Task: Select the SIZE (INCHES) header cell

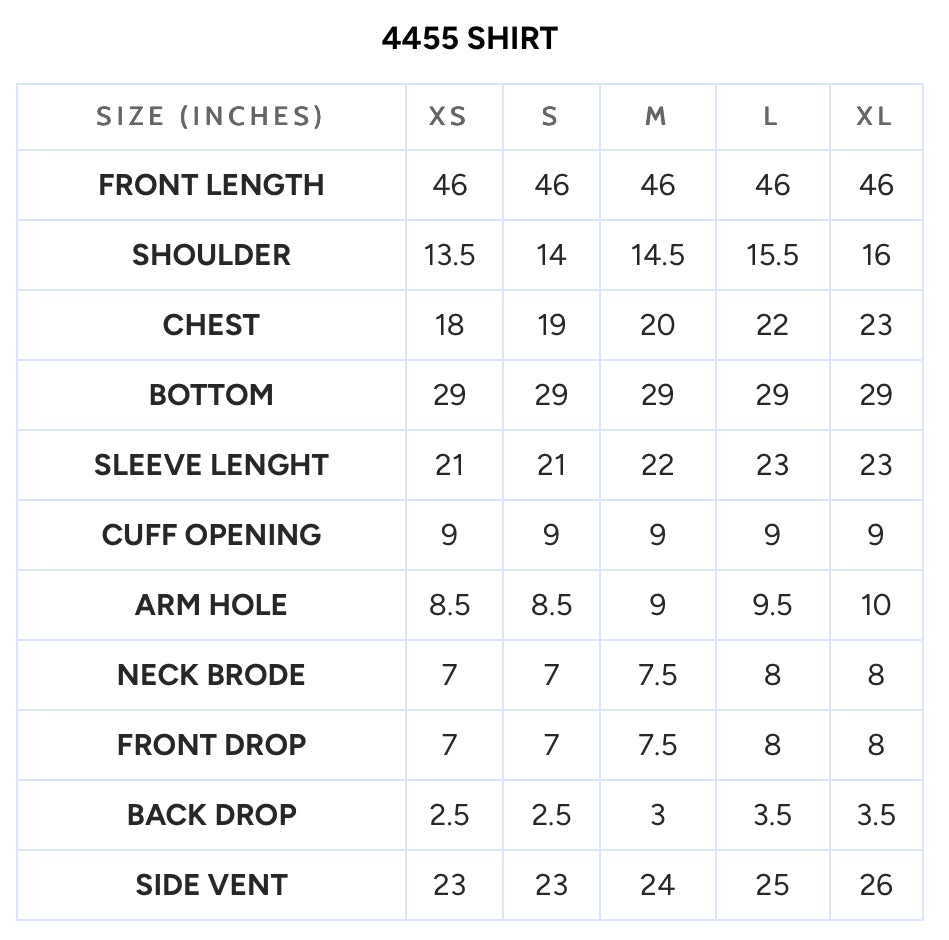Action: point(210,116)
